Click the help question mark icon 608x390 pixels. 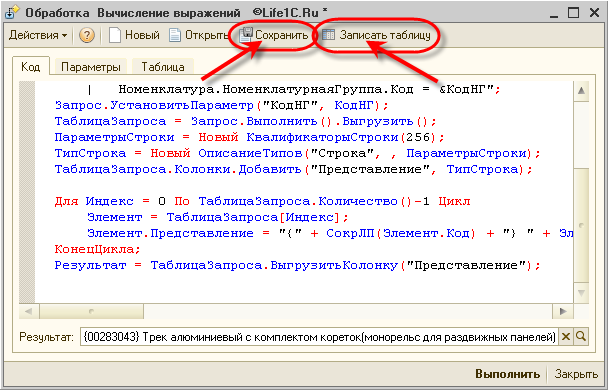click(x=87, y=35)
